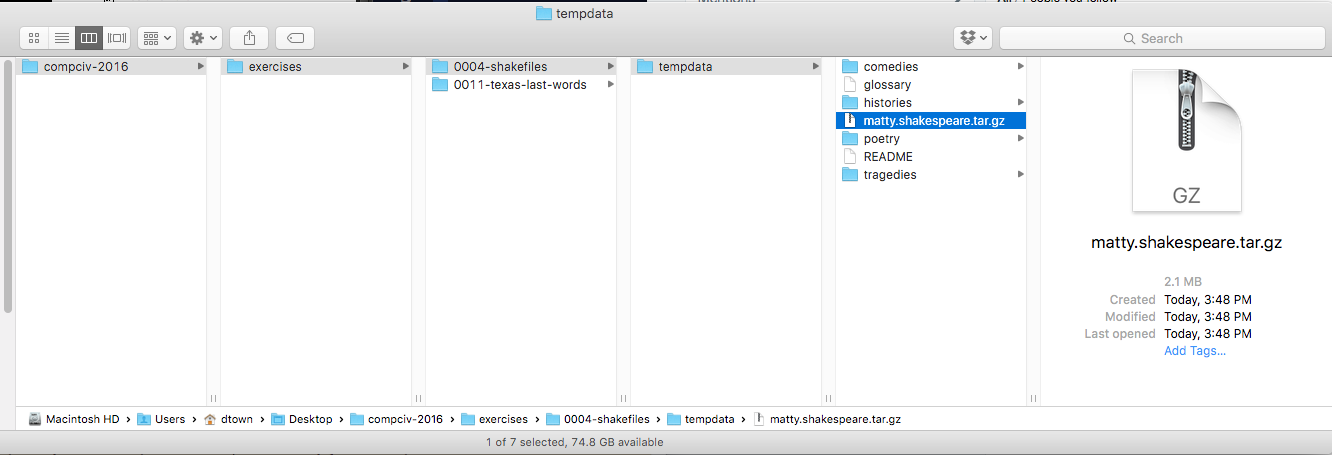Select the README file

(x=931, y=157)
